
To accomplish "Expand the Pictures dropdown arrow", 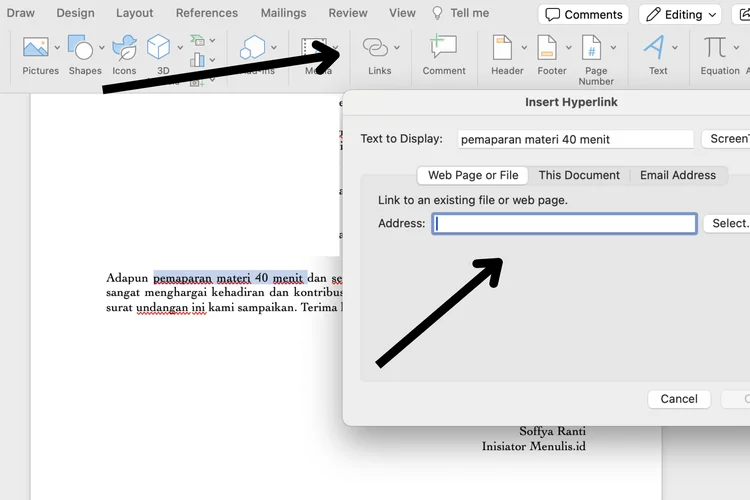I will 57,47.
